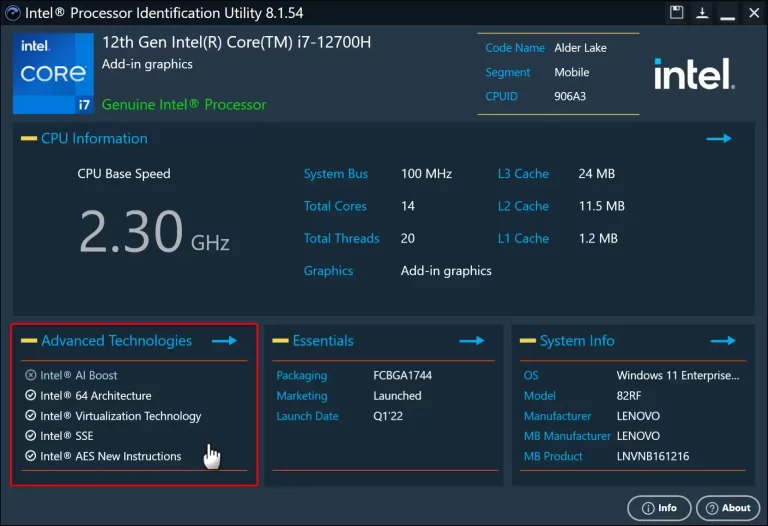
Task: Click Intel AES New Instructions text
Action: coord(111,456)
